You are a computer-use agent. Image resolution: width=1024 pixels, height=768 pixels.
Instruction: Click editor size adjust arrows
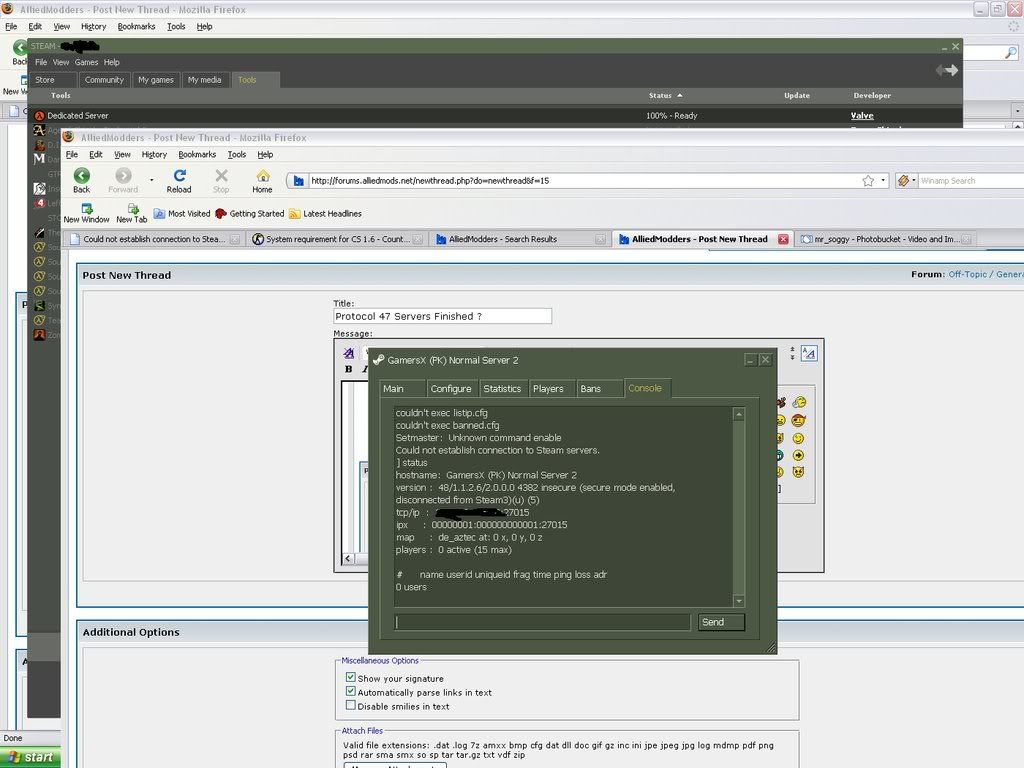[x=792, y=353]
